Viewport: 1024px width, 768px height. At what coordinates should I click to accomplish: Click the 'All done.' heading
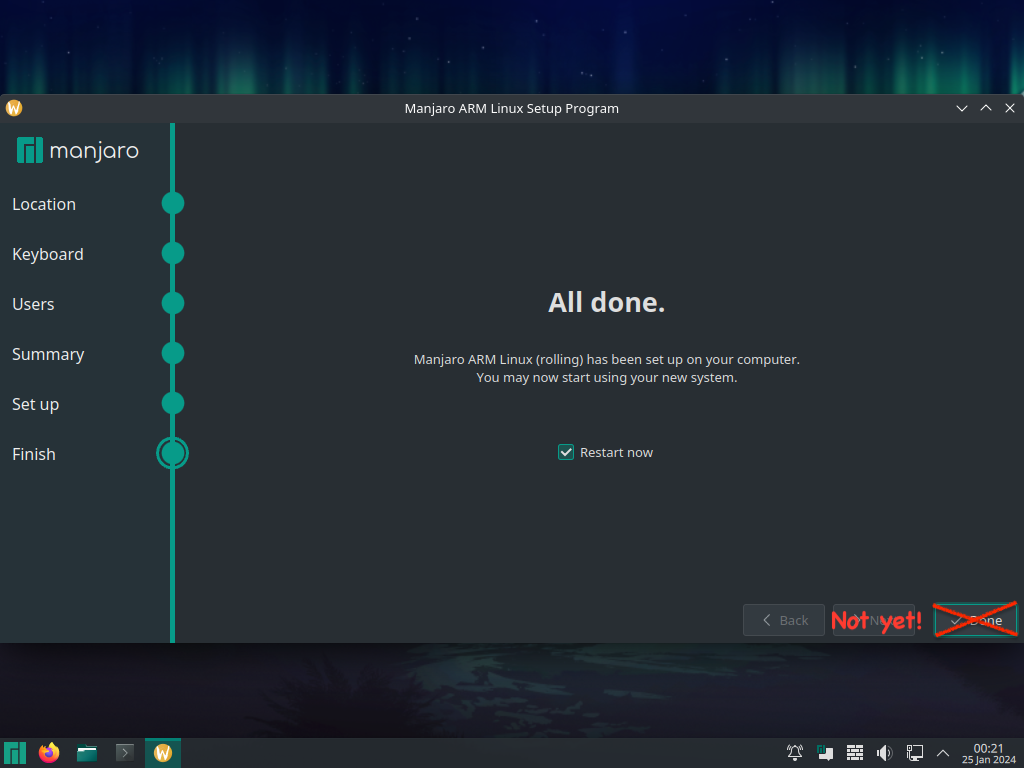point(606,302)
